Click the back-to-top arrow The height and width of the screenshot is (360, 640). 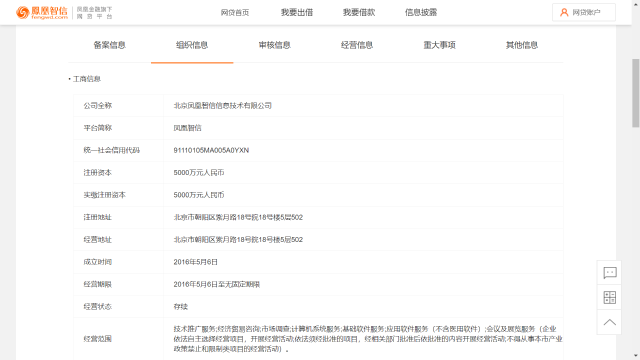(610, 322)
